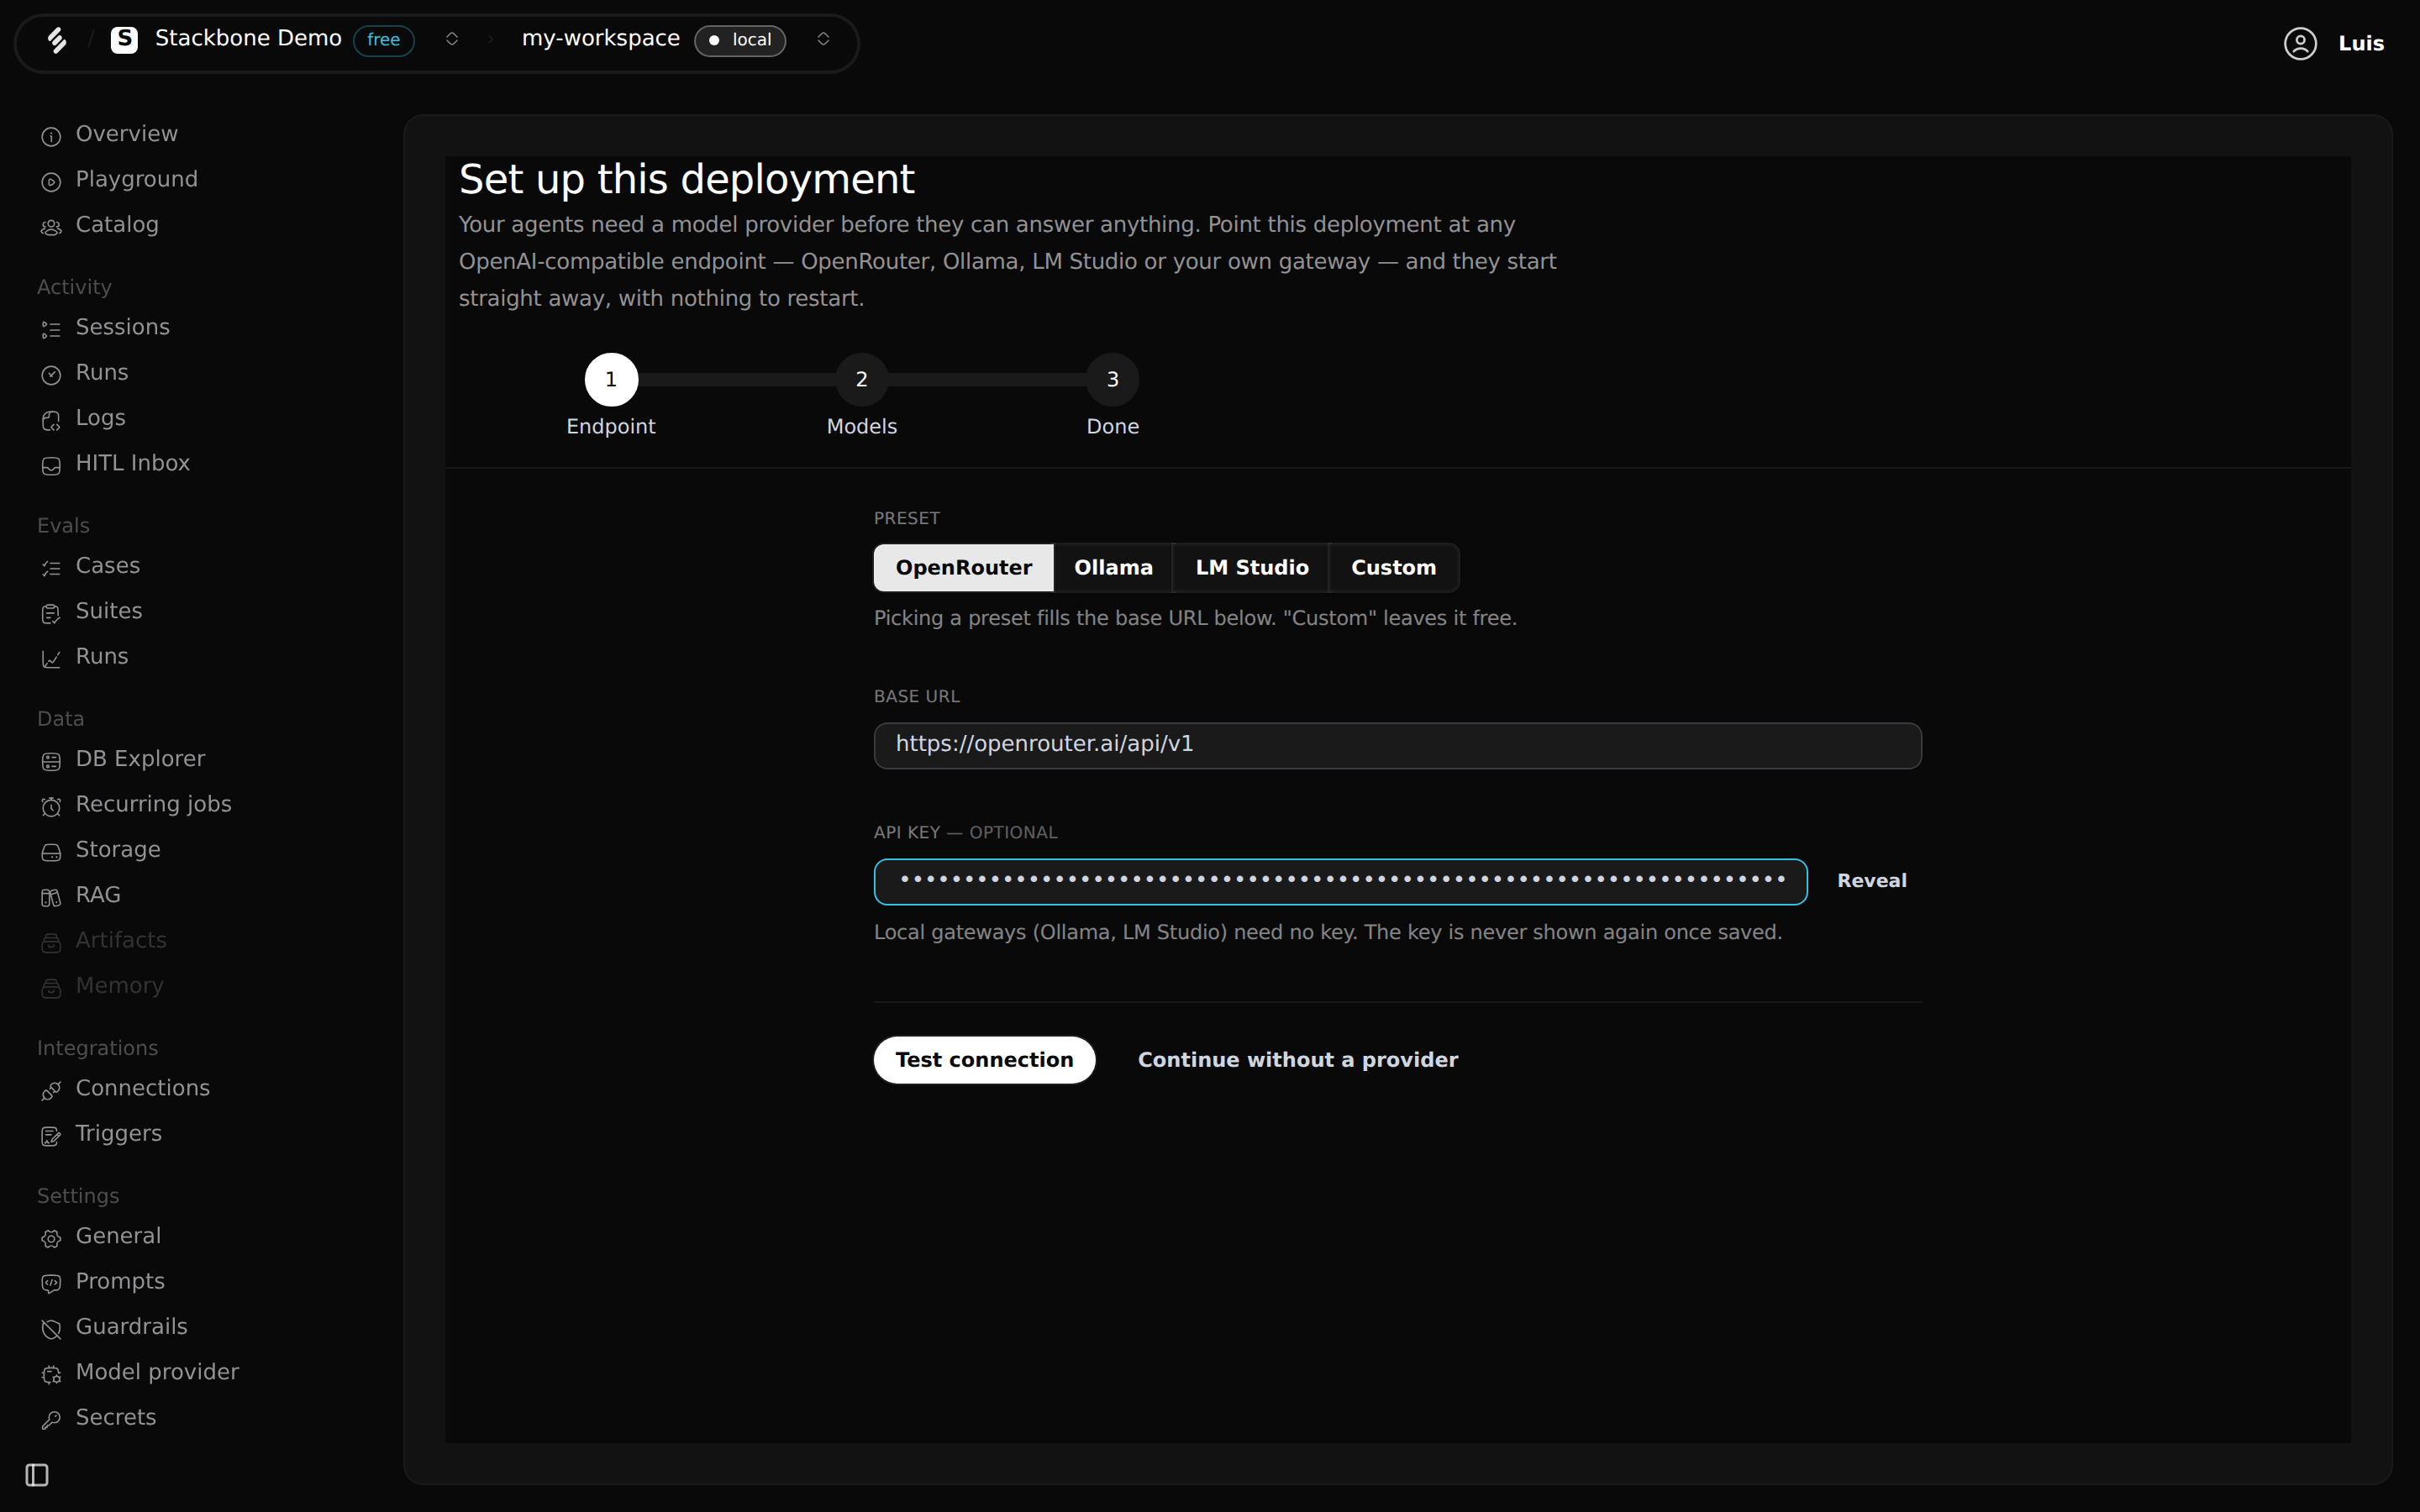Click Continue without a provider
Viewport: 2420px width, 1512px height.
(x=1298, y=1060)
